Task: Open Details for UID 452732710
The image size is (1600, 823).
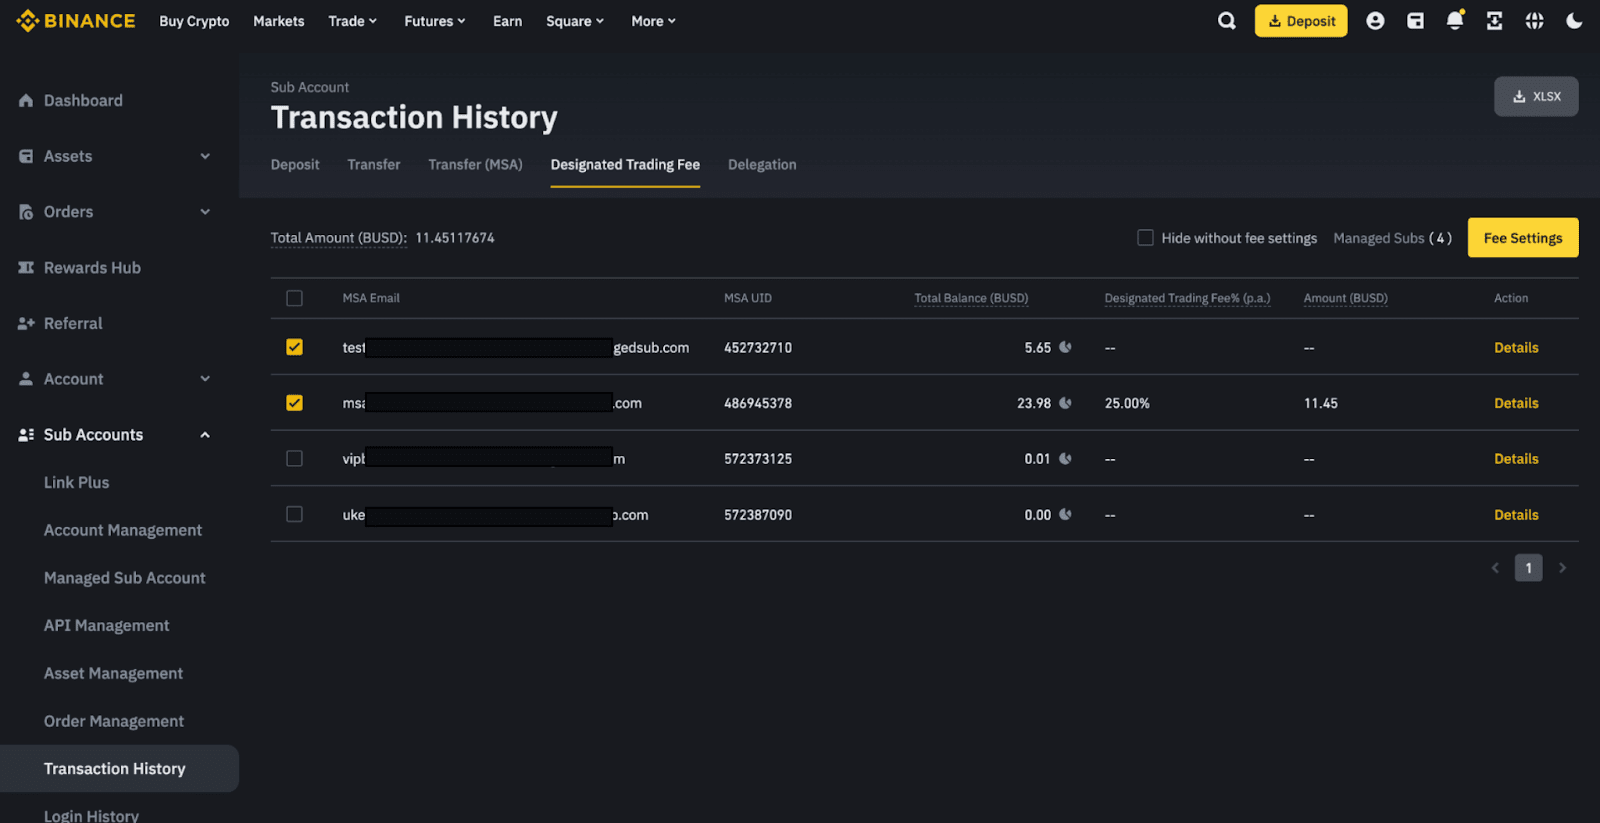Action: (x=1516, y=348)
